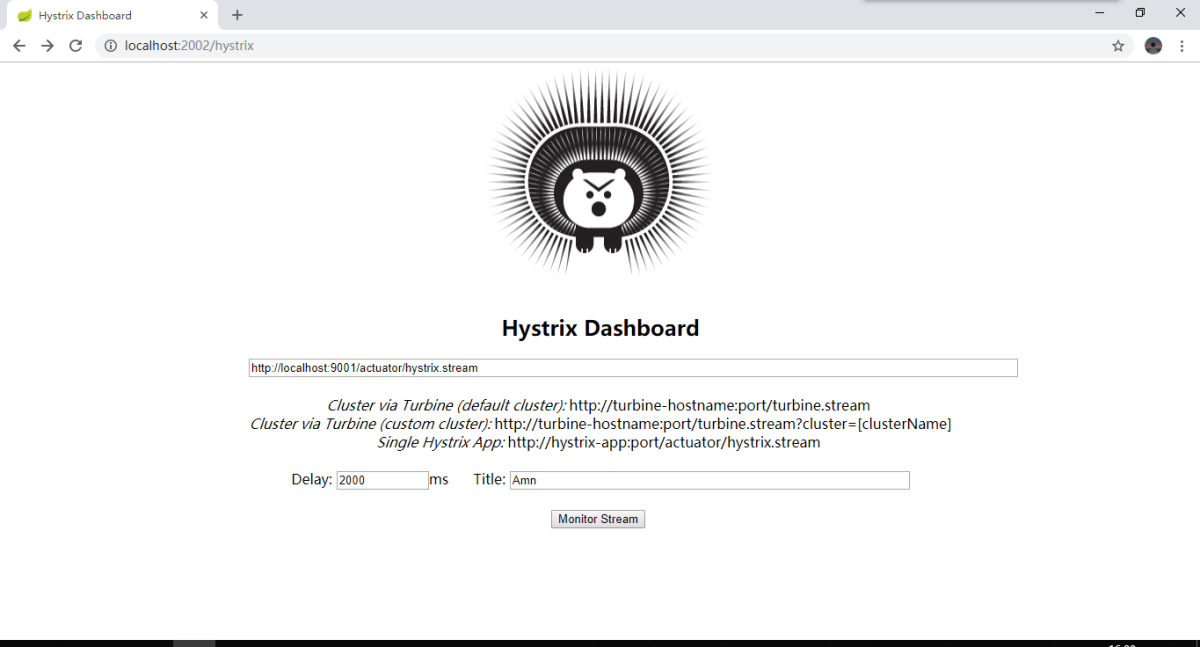Minimize the Chrome window

tap(1100, 13)
